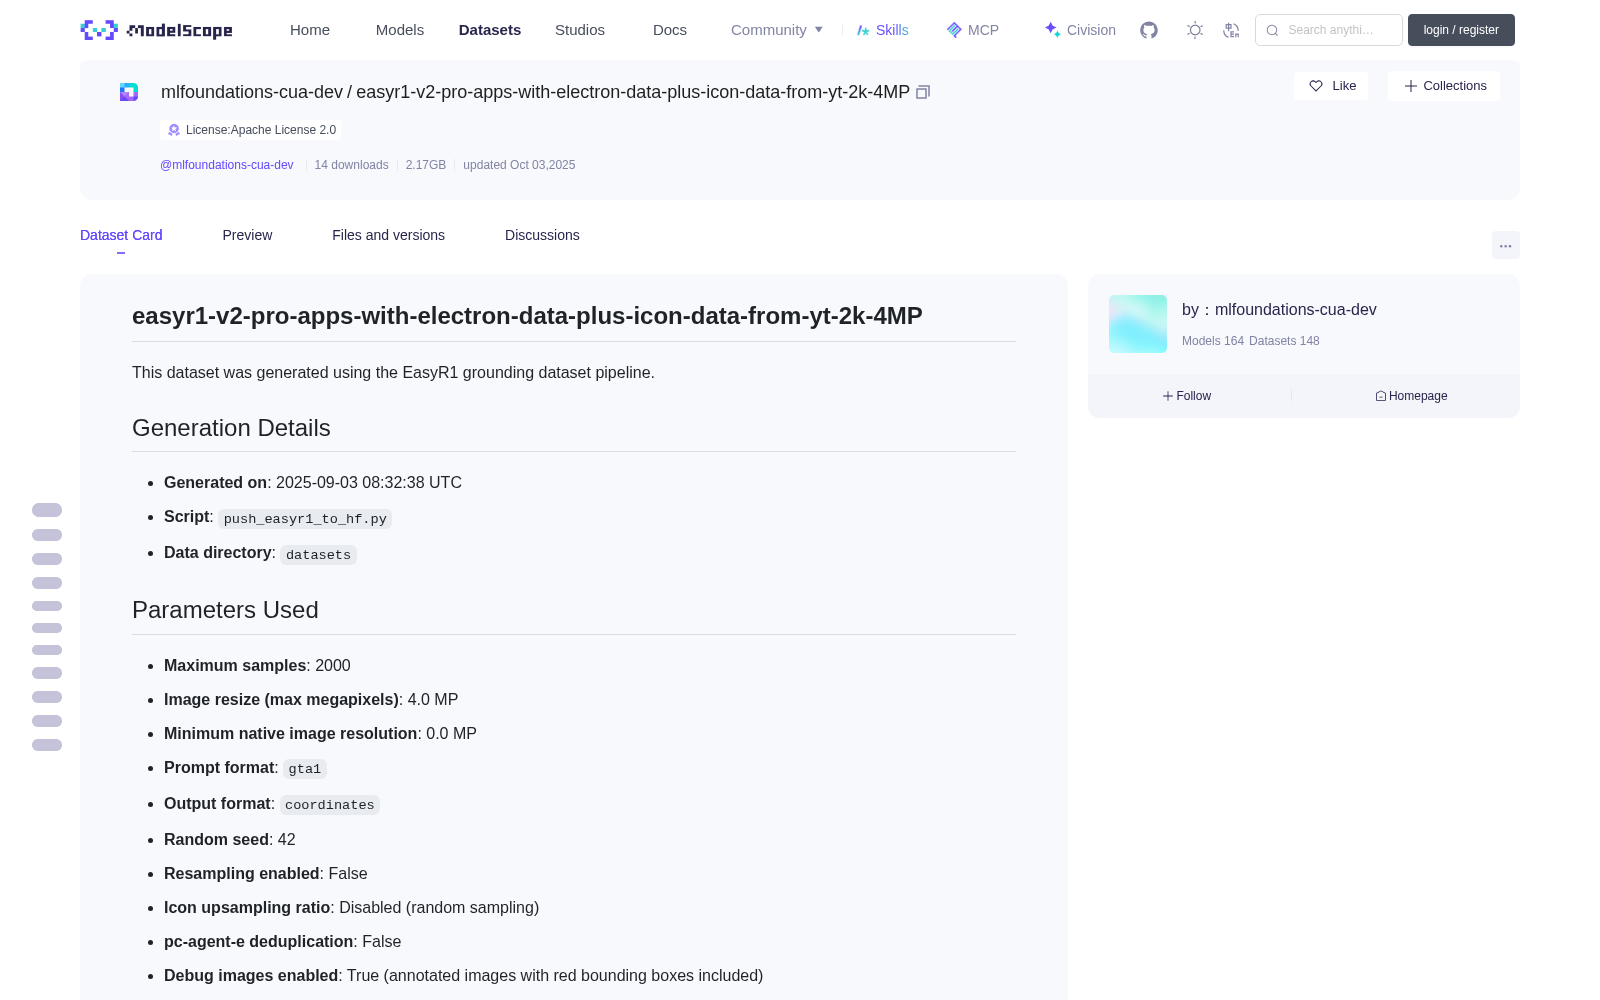This screenshot has height=1000, width=1600.
Task: Visit the organization Homepage link
Action: click(x=1411, y=396)
